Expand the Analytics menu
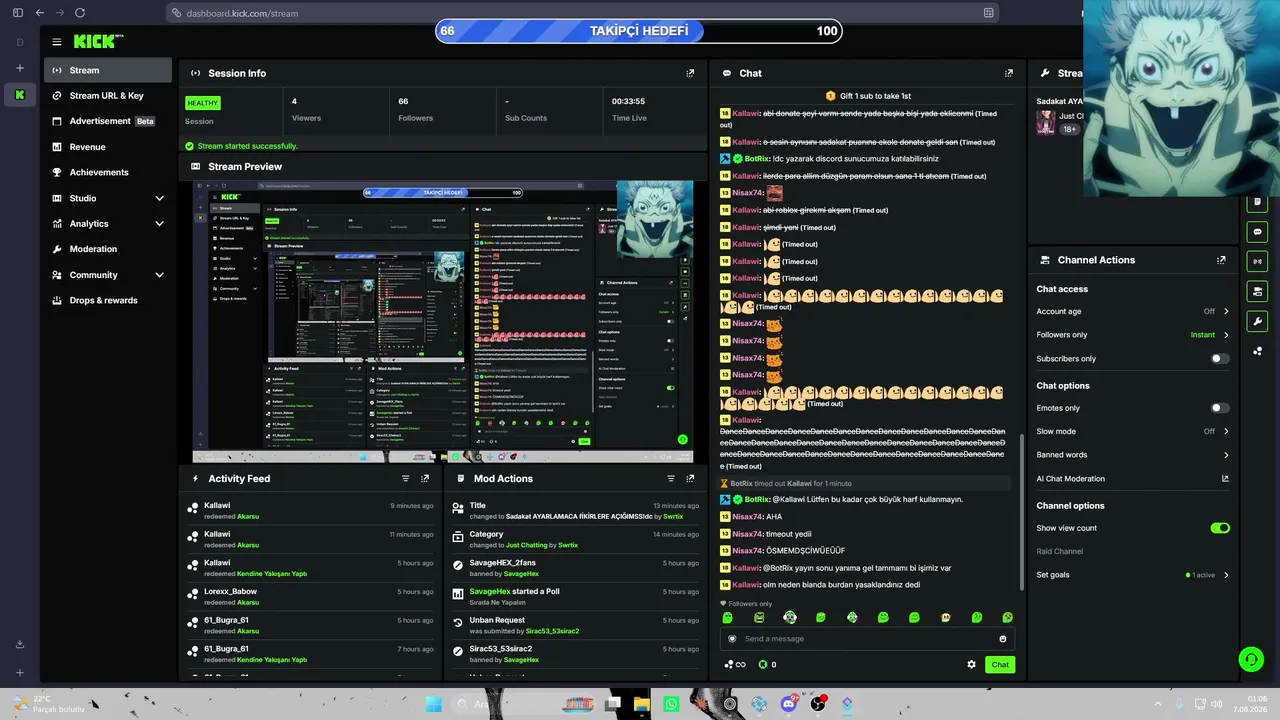This screenshot has width=1280, height=720. (x=108, y=224)
